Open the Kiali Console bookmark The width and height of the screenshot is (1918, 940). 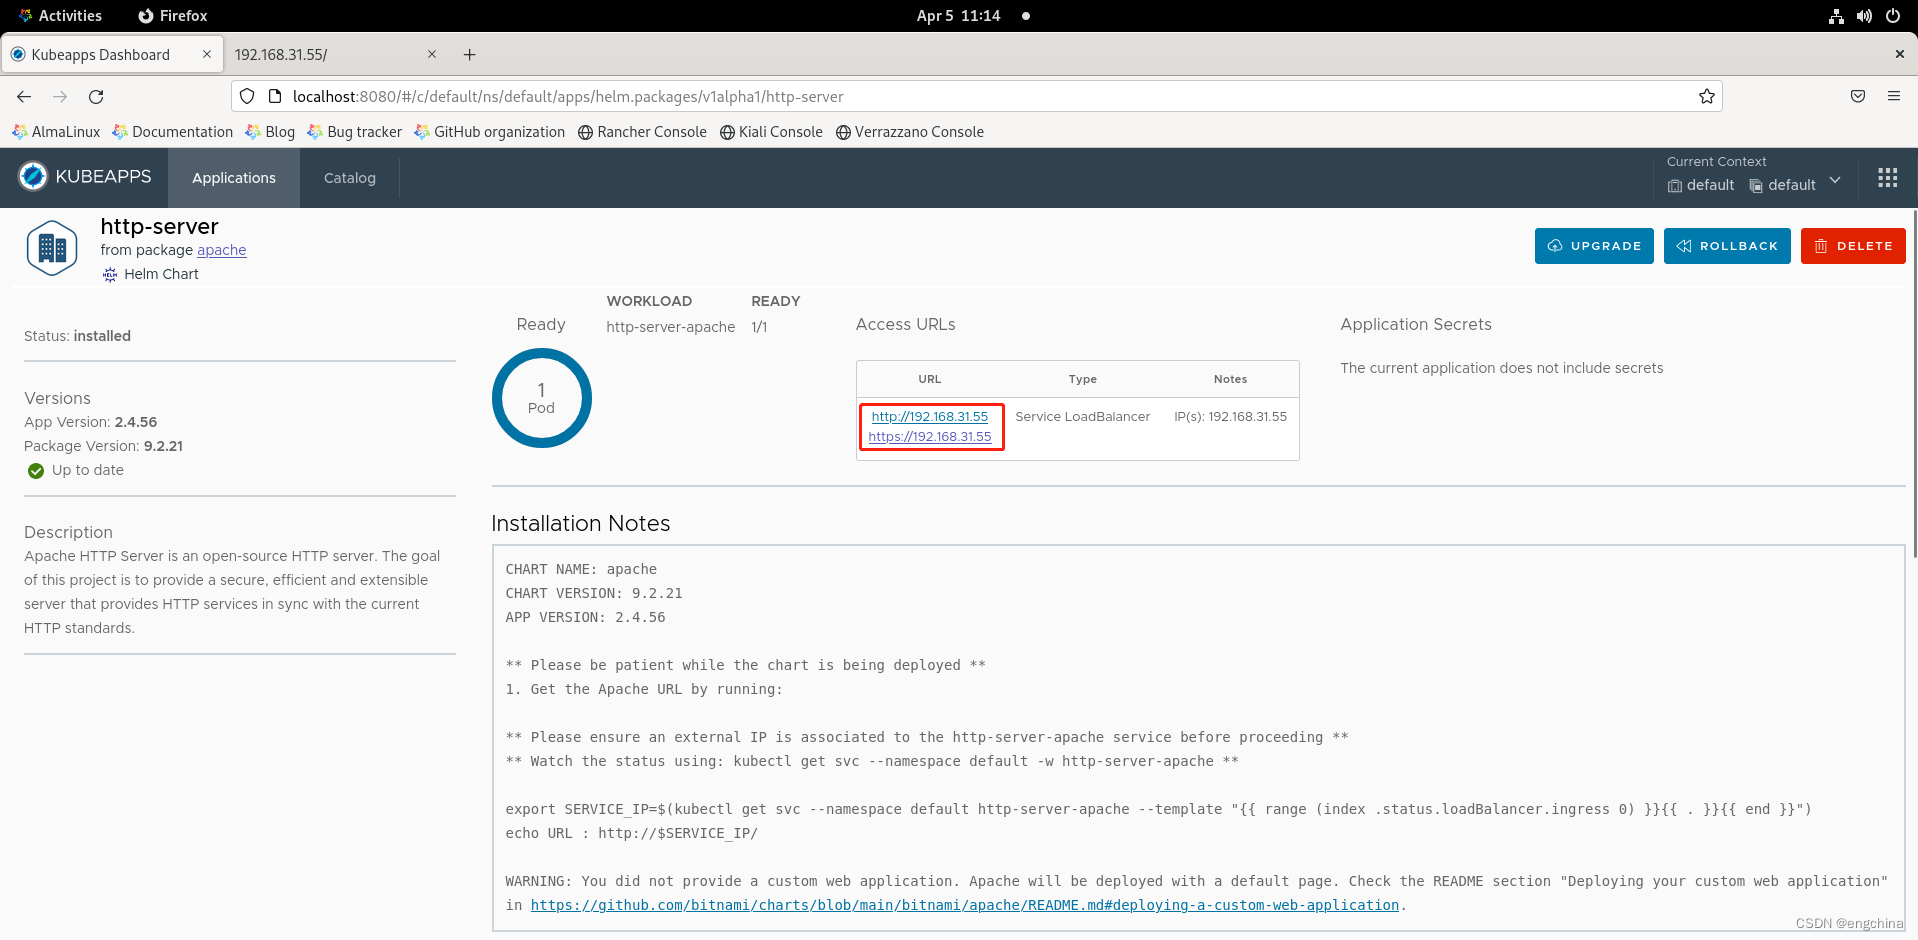(771, 132)
